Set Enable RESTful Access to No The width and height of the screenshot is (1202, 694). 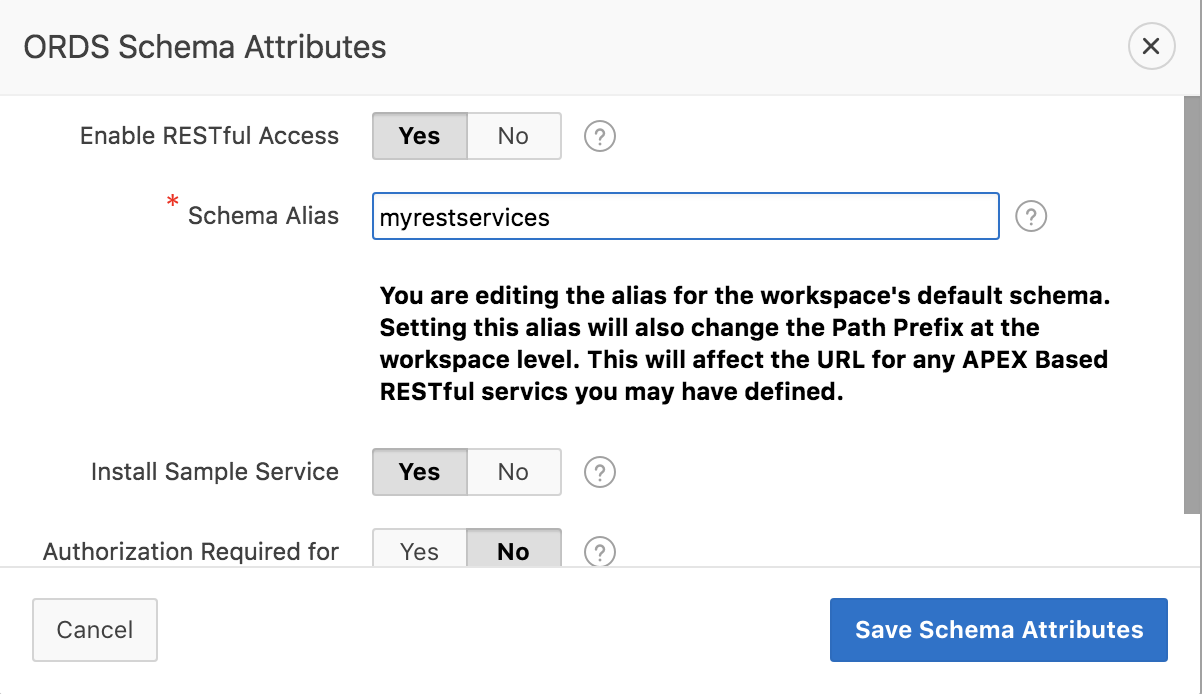[513, 136]
